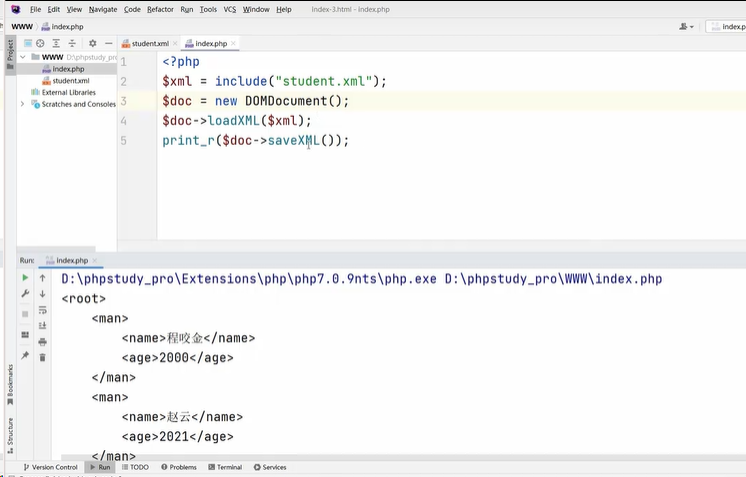This screenshot has width=746, height=477.
Task: Switch to the student.xml editor tab
Action: click(x=149, y=44)
